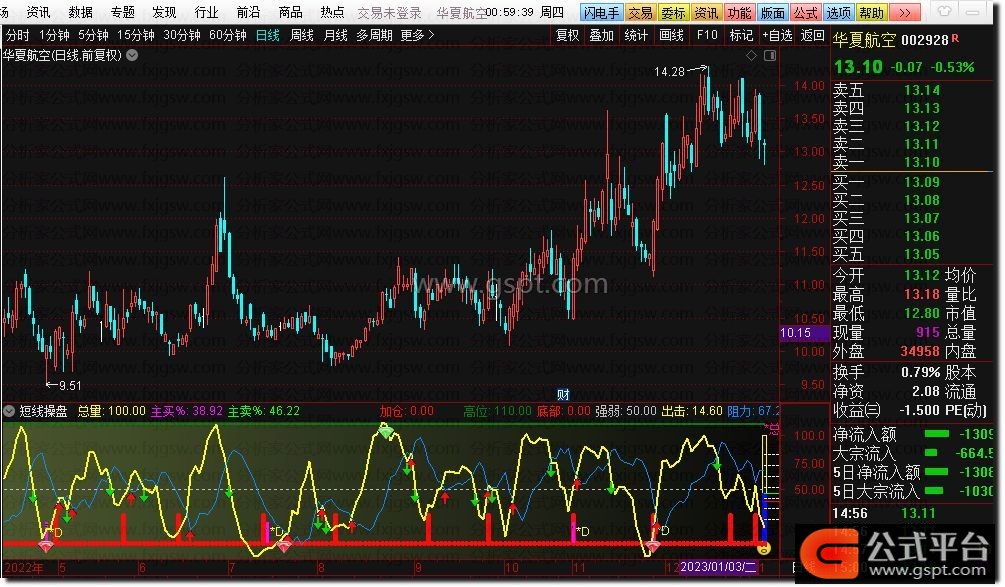1005x587 pixels.
Task: Open the 委标 button
Action: (673, 12)
